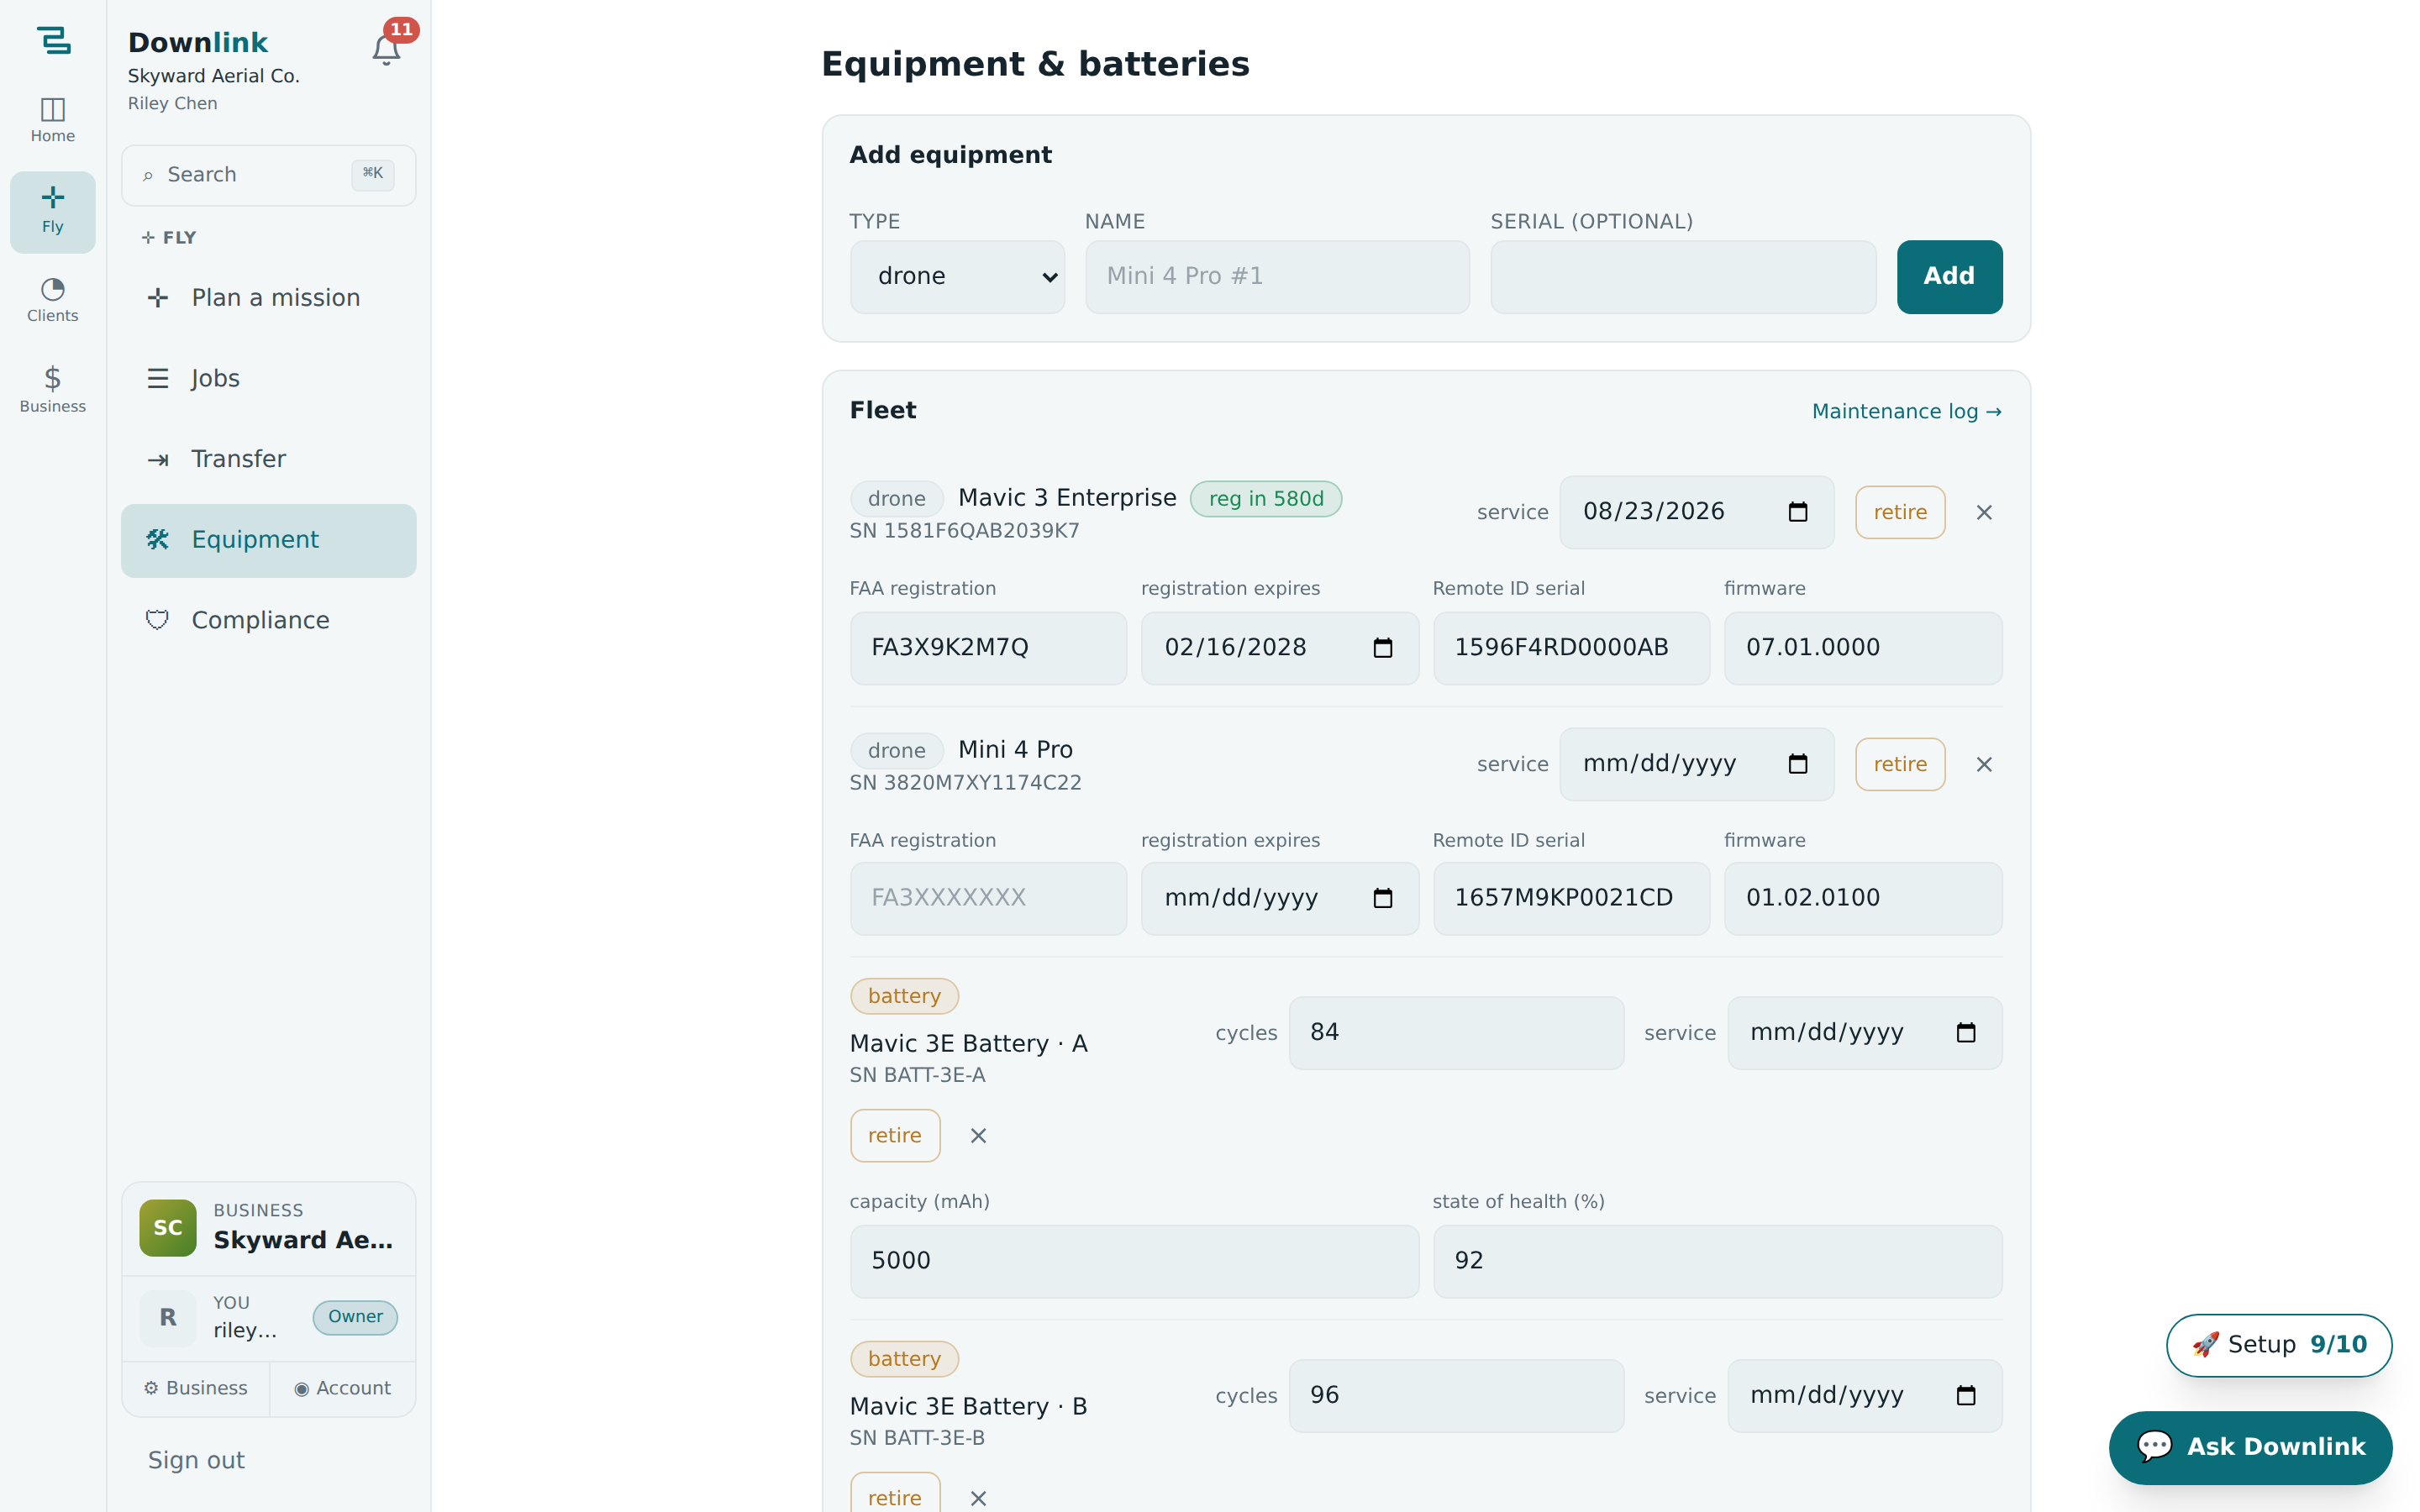Viewport: 2420px width, 1512px height.
Task: Open the Ask Downlink chat
Action: 2250,1447
